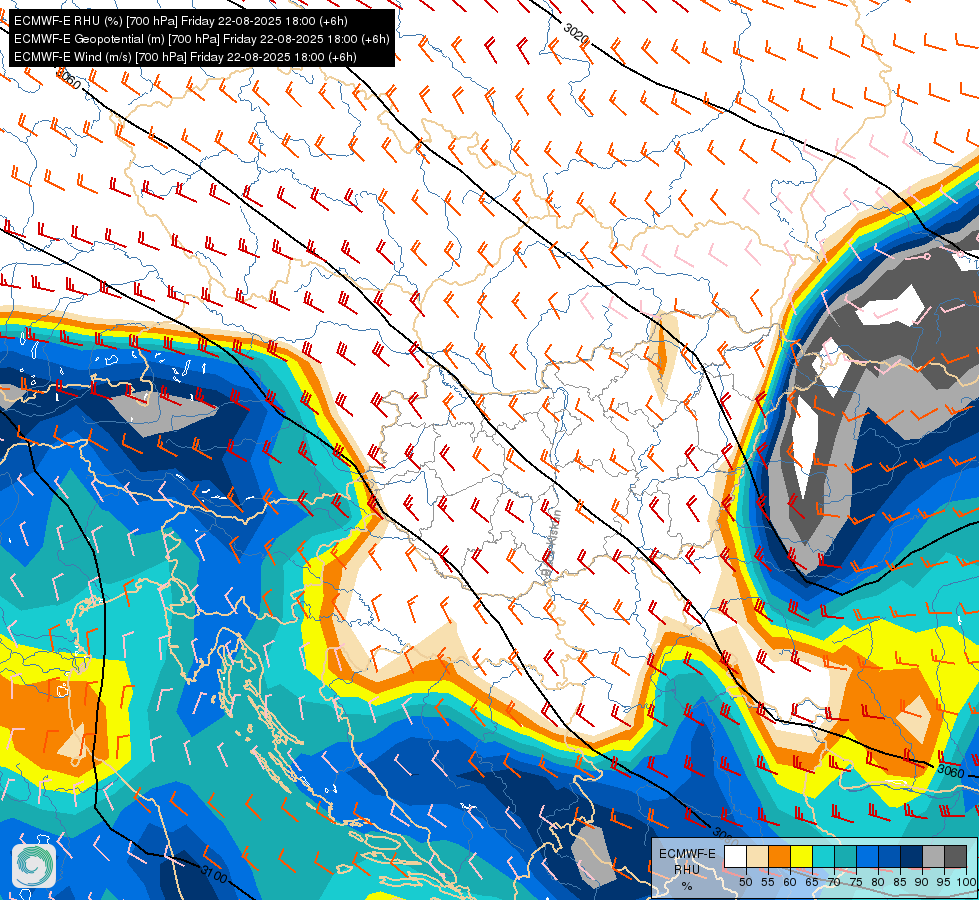Image resolution: width=979 pixels, height=900 pixels.
Task: Select the yellow 60-65 legend swatch
Action: 802,856
